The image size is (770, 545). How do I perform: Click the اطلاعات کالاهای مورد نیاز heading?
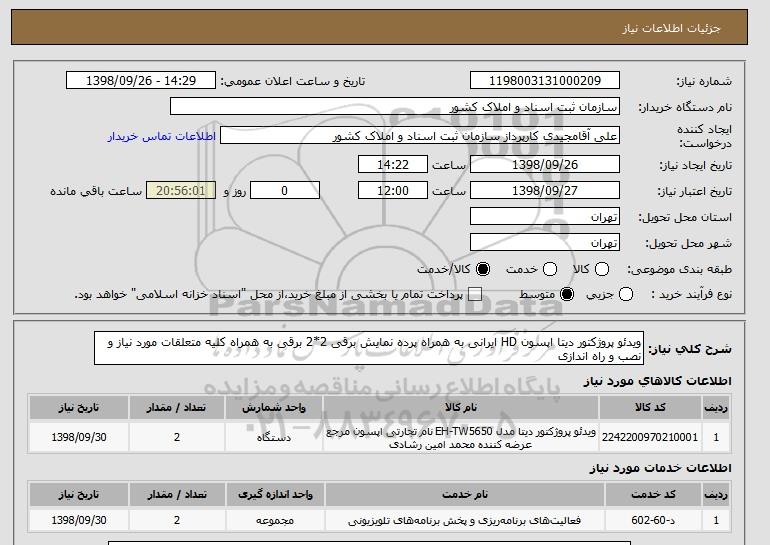pos(657,381)
